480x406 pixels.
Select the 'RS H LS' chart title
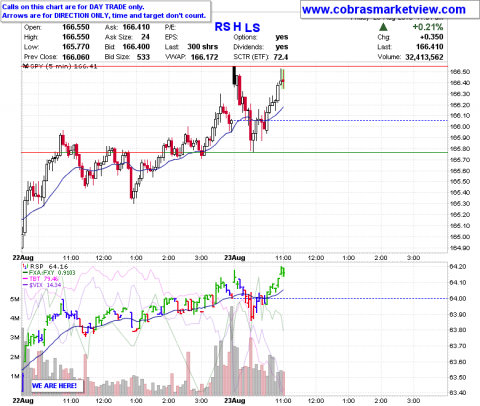tap(237, 27)
